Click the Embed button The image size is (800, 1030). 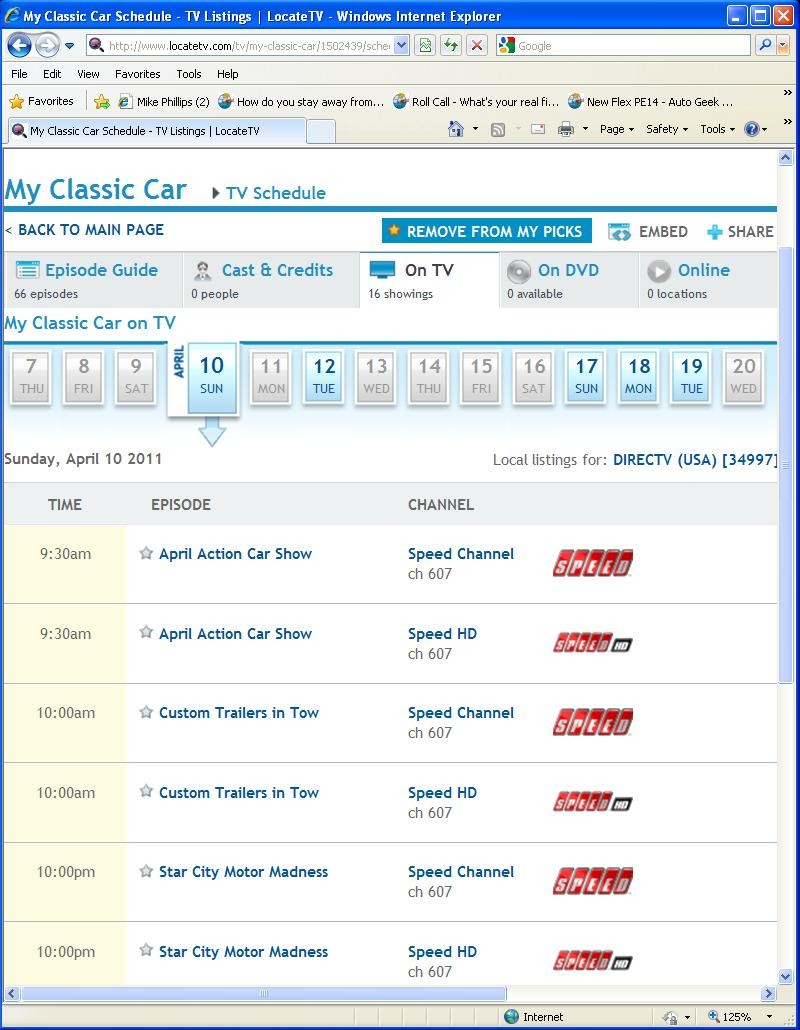pos(648,232)
